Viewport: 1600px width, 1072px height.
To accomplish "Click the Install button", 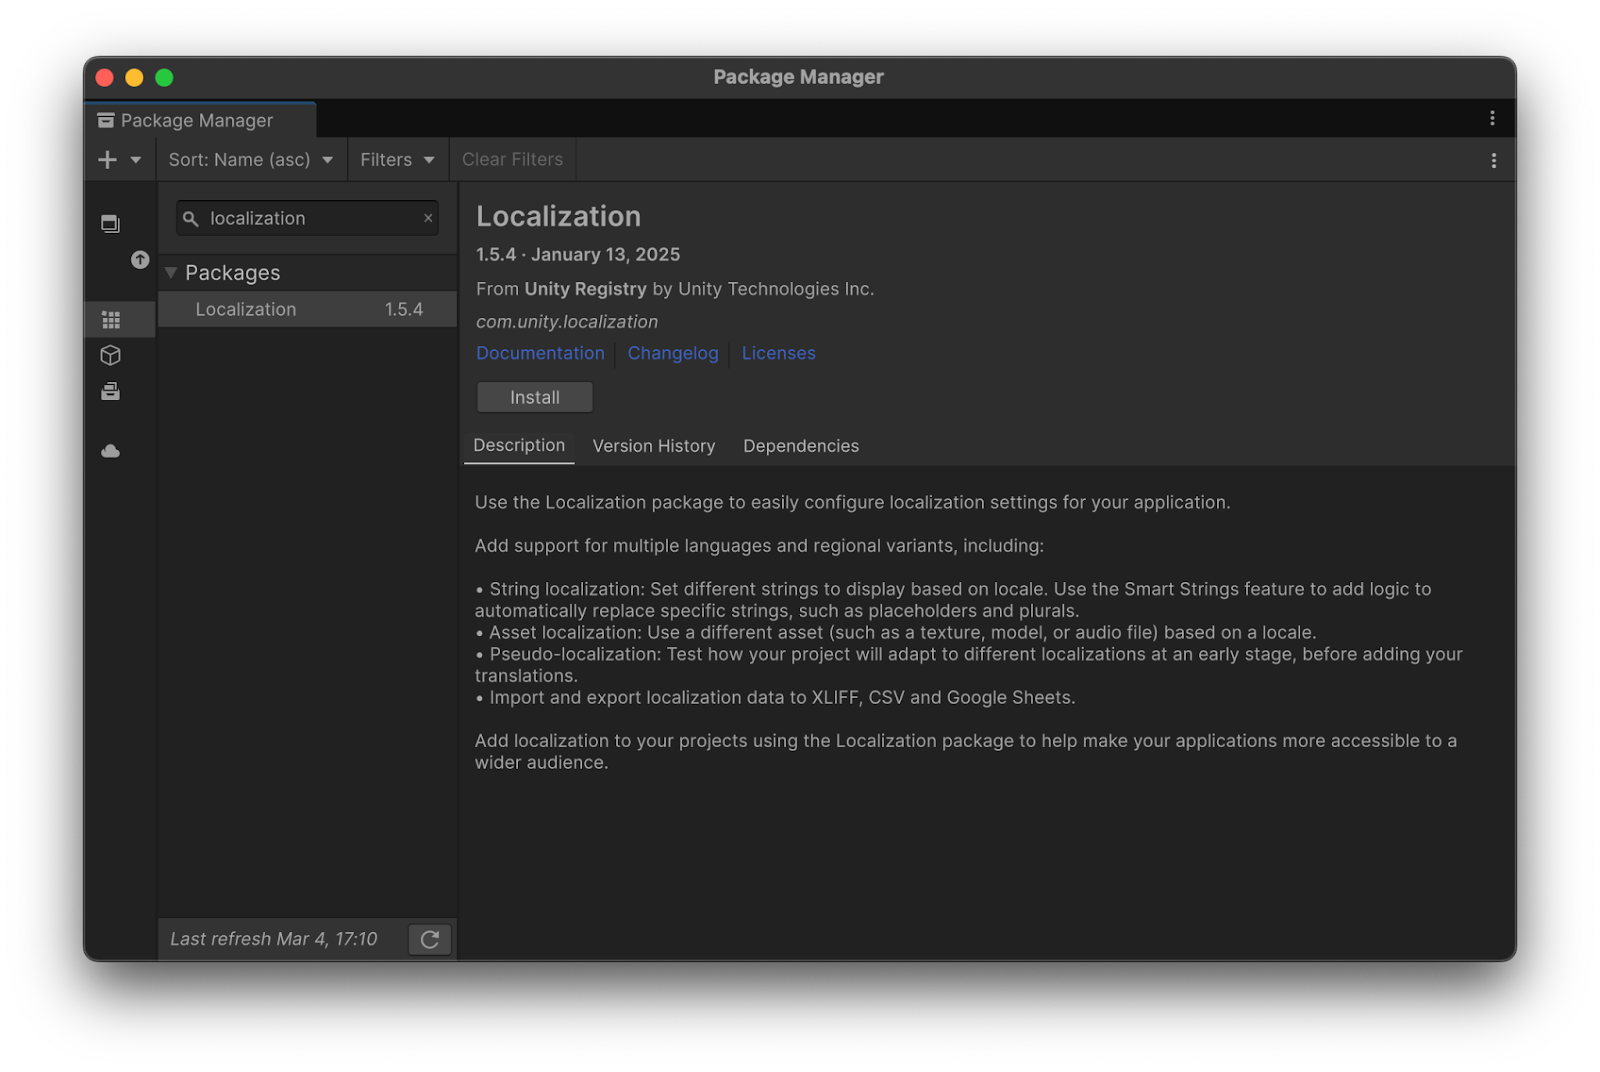I will (x=535, y=397).
